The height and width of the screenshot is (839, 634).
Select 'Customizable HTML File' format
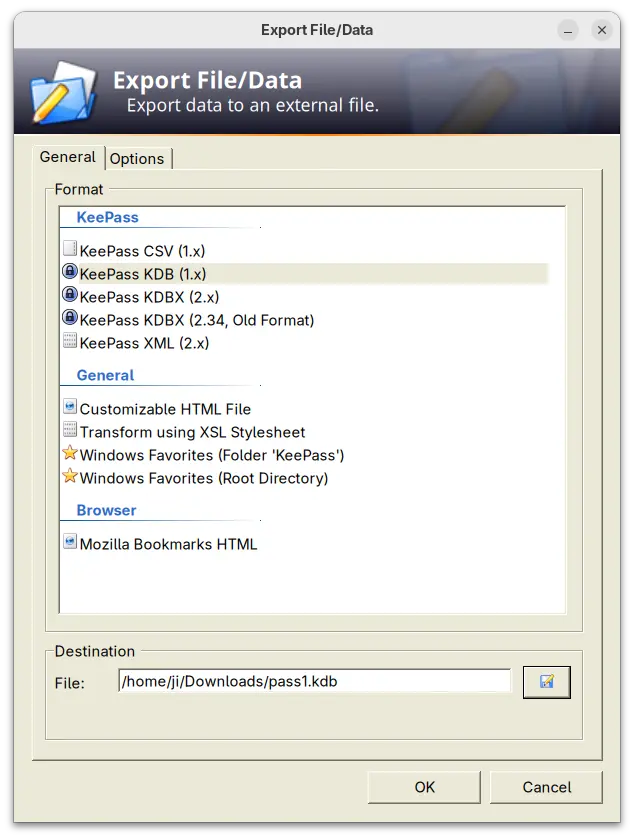165,409
